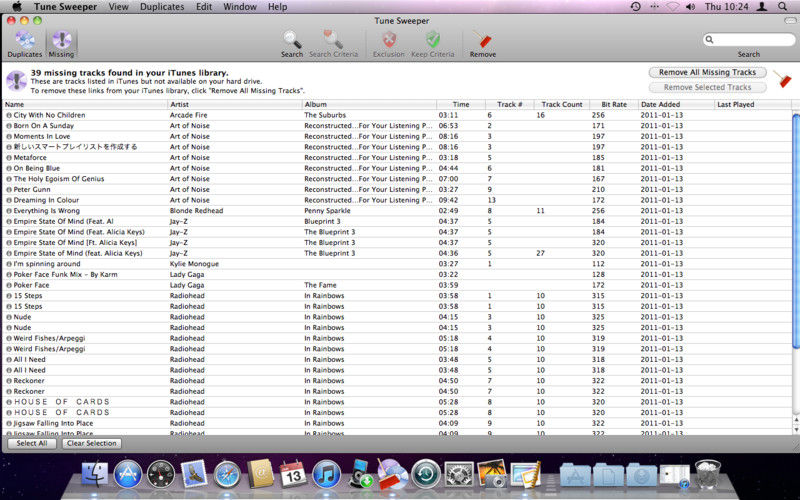Click the scroll down arrow of track list
Viewport: 800px width, 500px height.
796,430
